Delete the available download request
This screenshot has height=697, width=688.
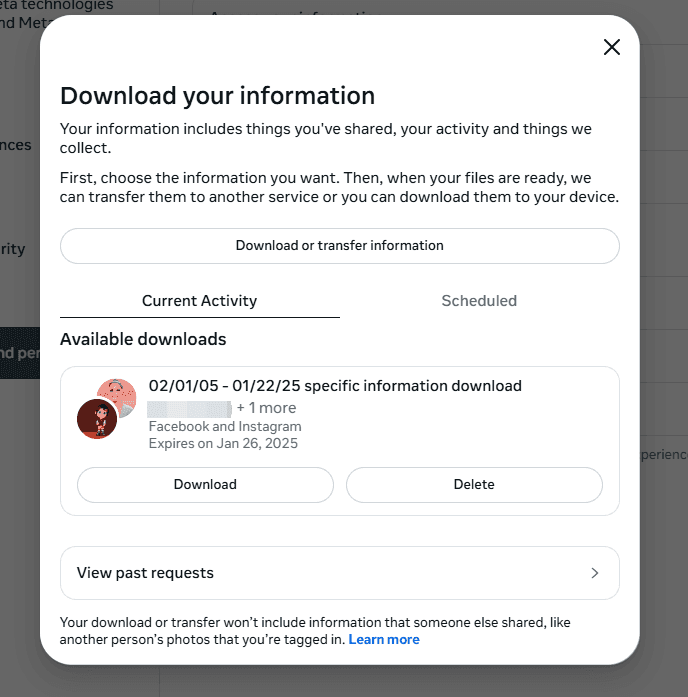pyautogui.click(x=474, y=484)
